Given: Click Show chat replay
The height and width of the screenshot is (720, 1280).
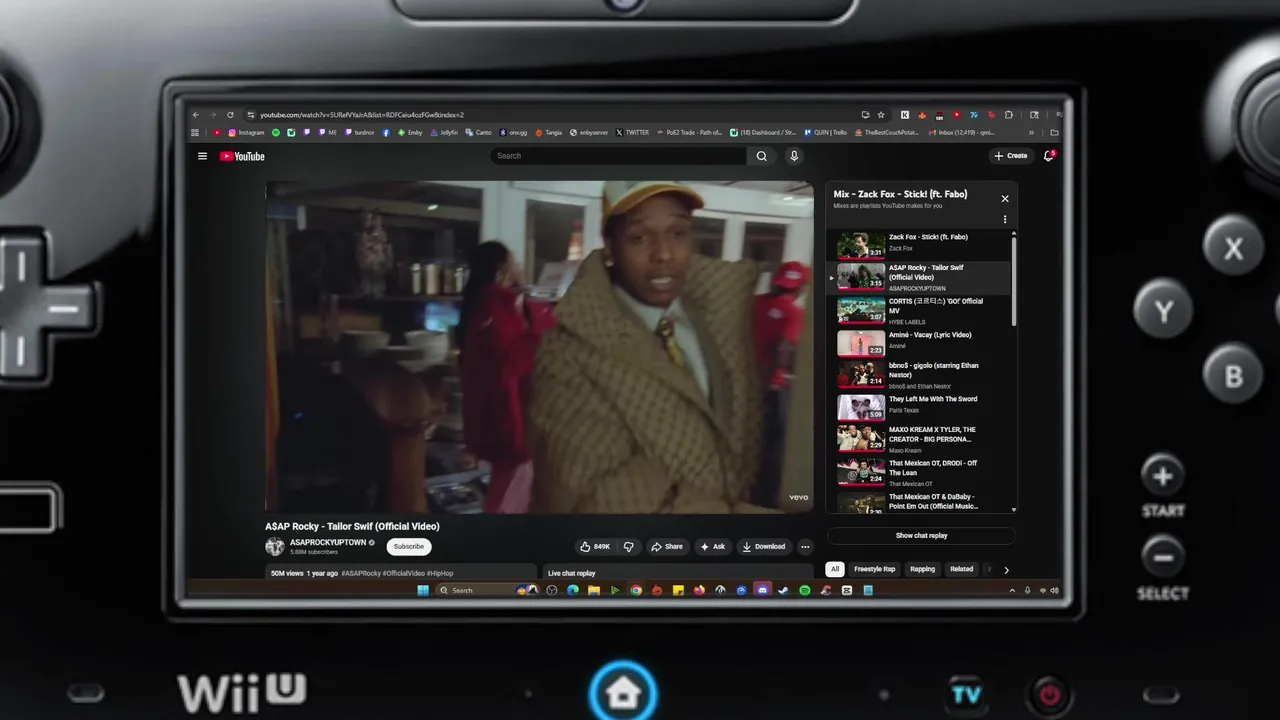Looking at the screenshot, I should click(921, 536).
